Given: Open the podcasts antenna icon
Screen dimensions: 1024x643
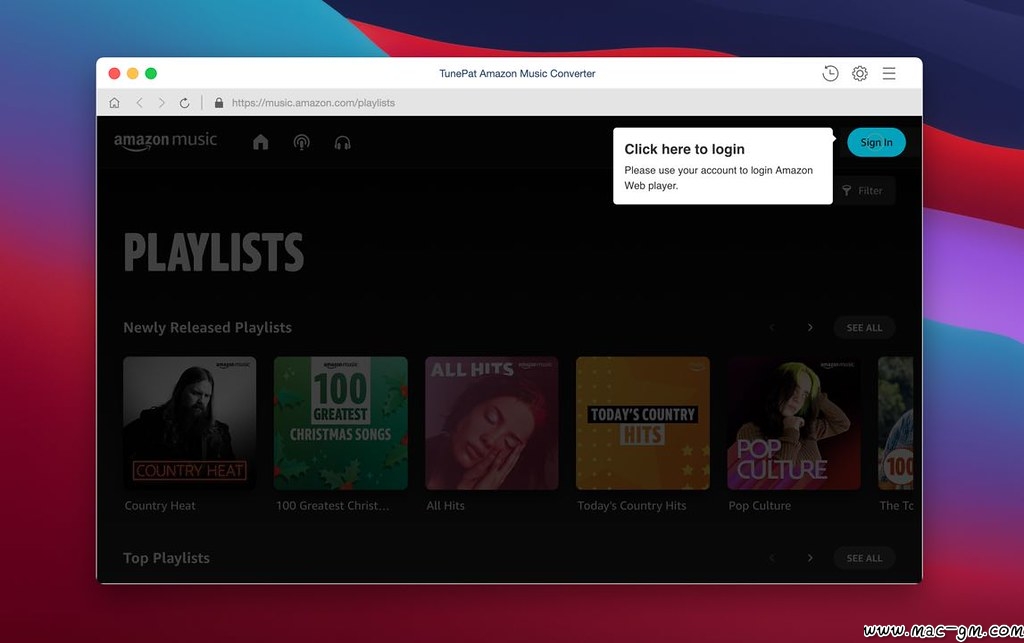Looking at the screenshot, I should click(x=301, y=142).
